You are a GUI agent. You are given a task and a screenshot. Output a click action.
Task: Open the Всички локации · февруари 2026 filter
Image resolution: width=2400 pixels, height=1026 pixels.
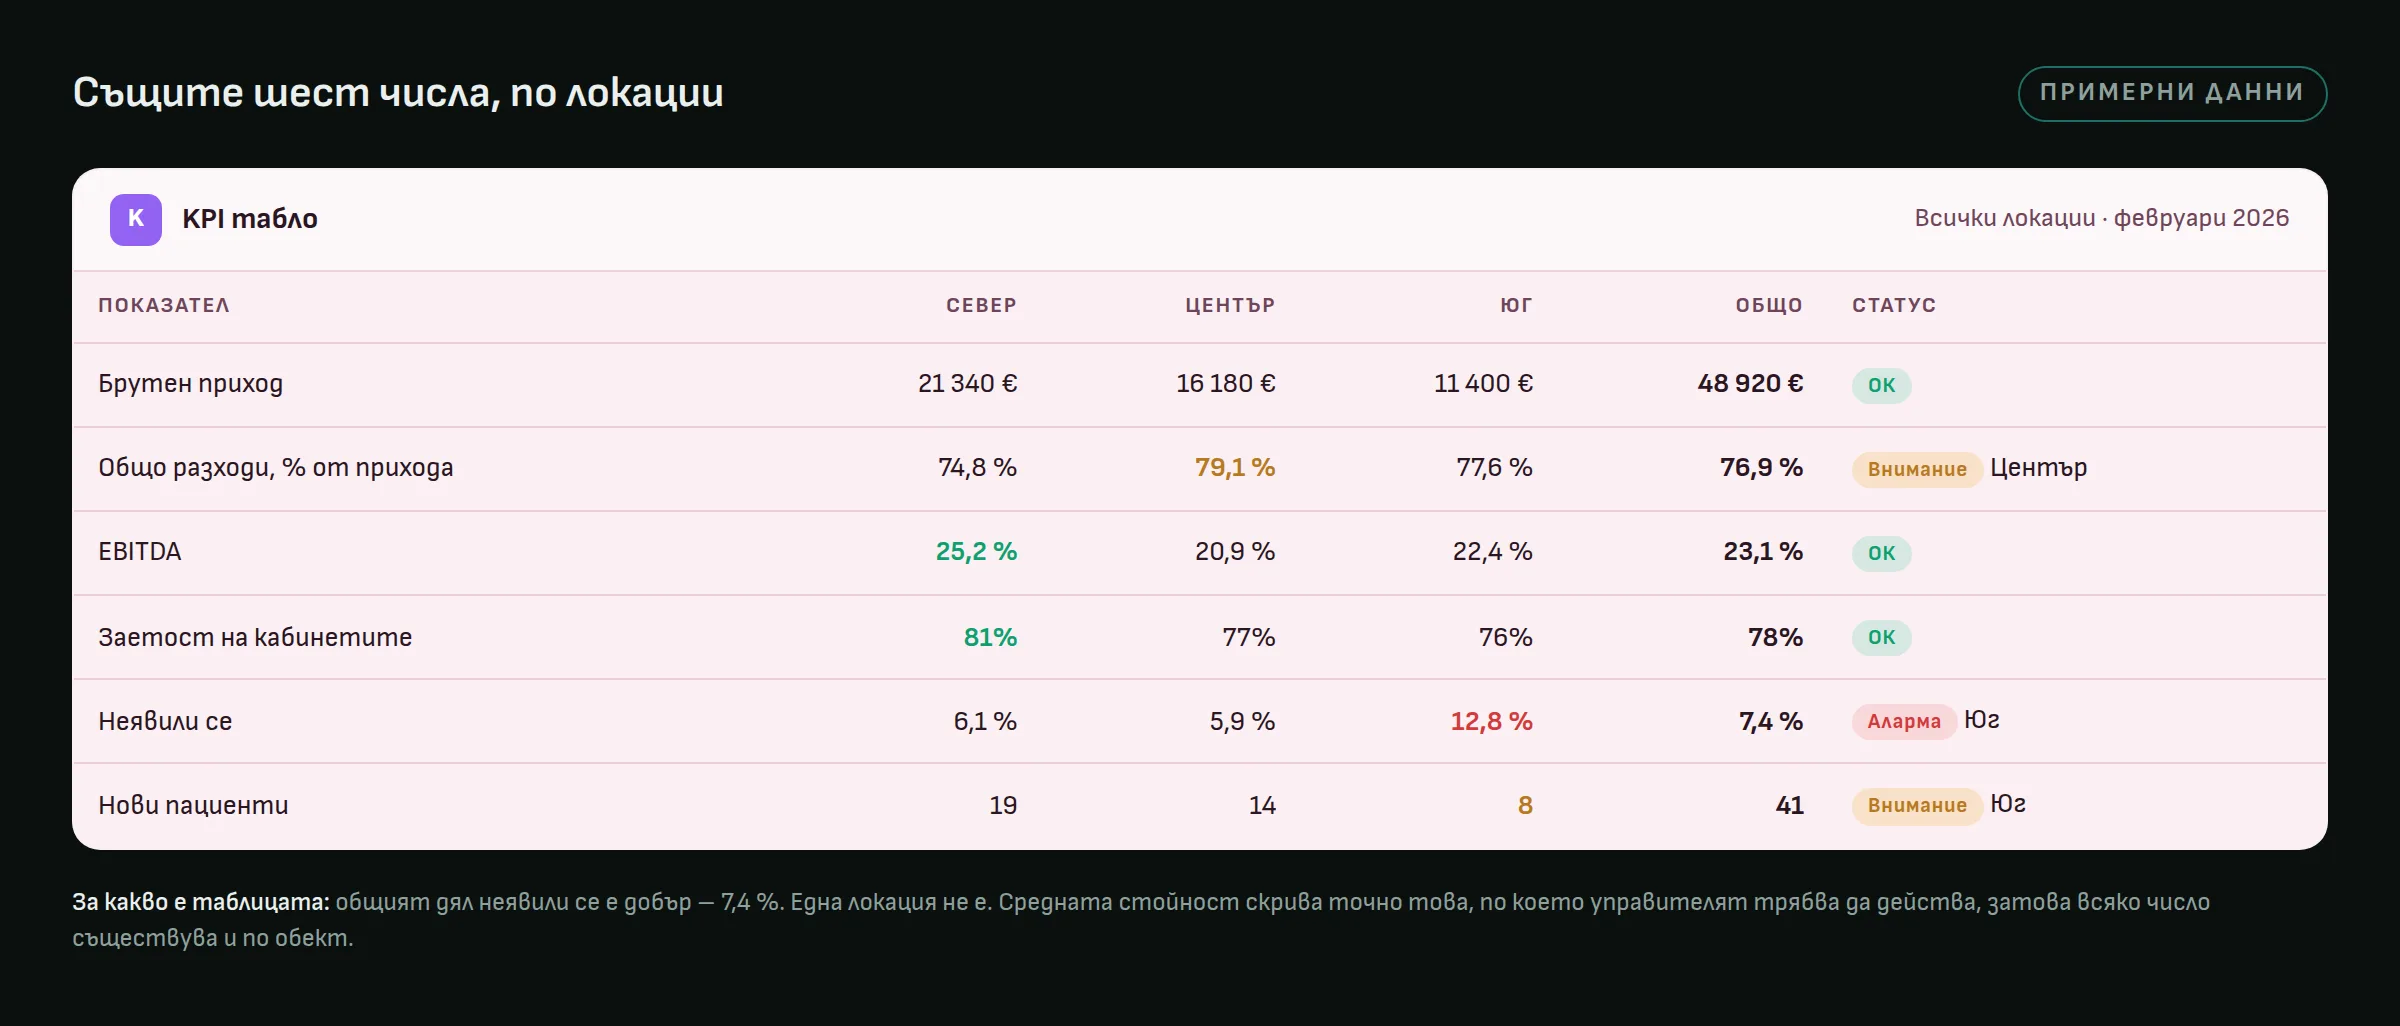coord(2101,218)
